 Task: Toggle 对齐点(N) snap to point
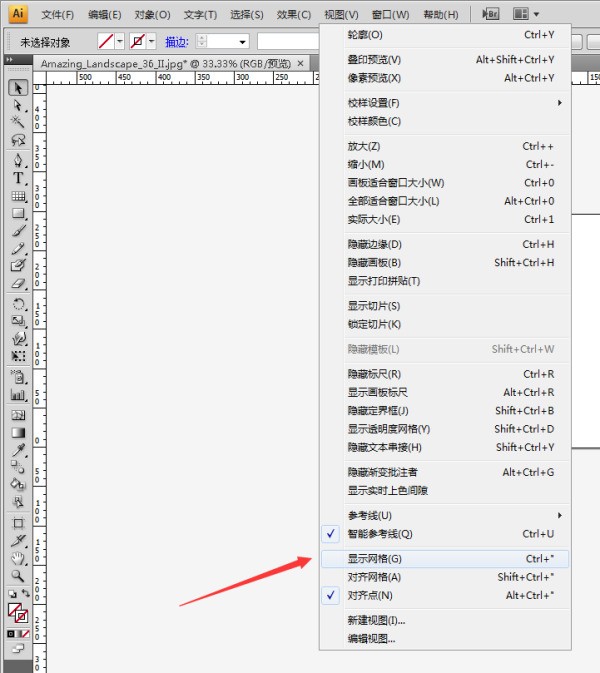pyautogui.click(x=445, y=595)
